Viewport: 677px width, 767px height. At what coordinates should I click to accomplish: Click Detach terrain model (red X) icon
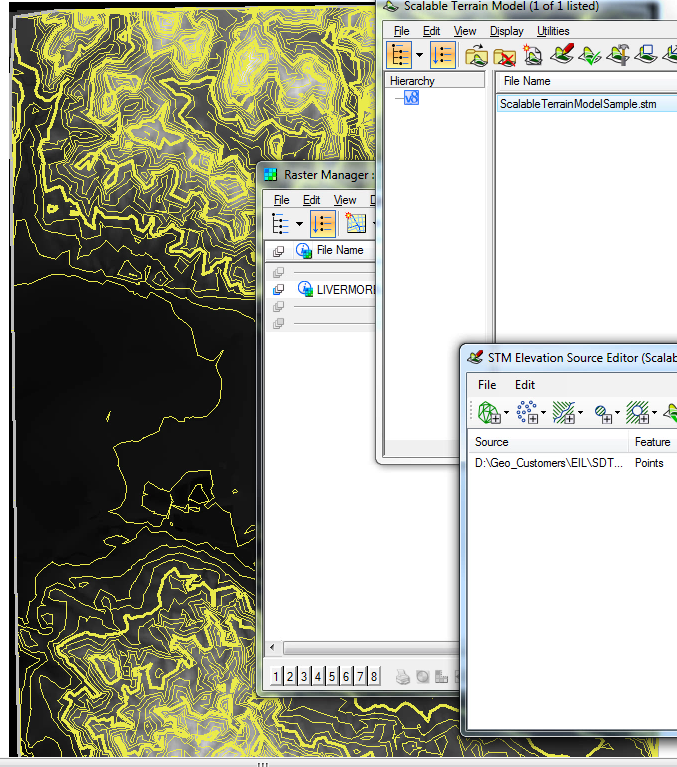pos(504,56)
